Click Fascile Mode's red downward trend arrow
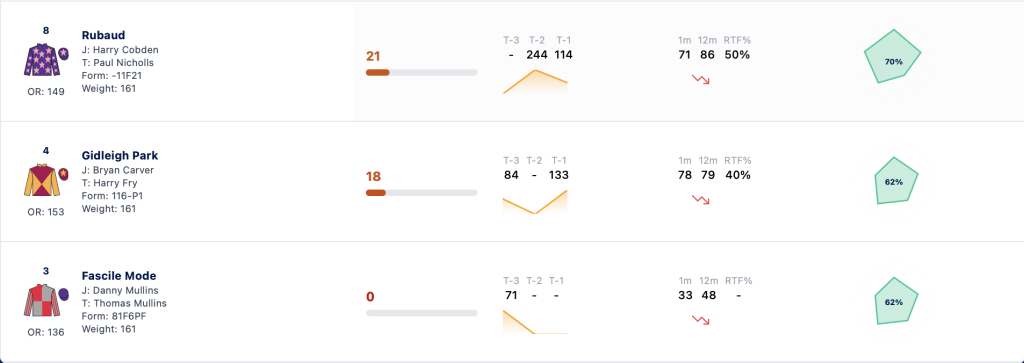This screenshot has height=363, width=1024. 701,320
